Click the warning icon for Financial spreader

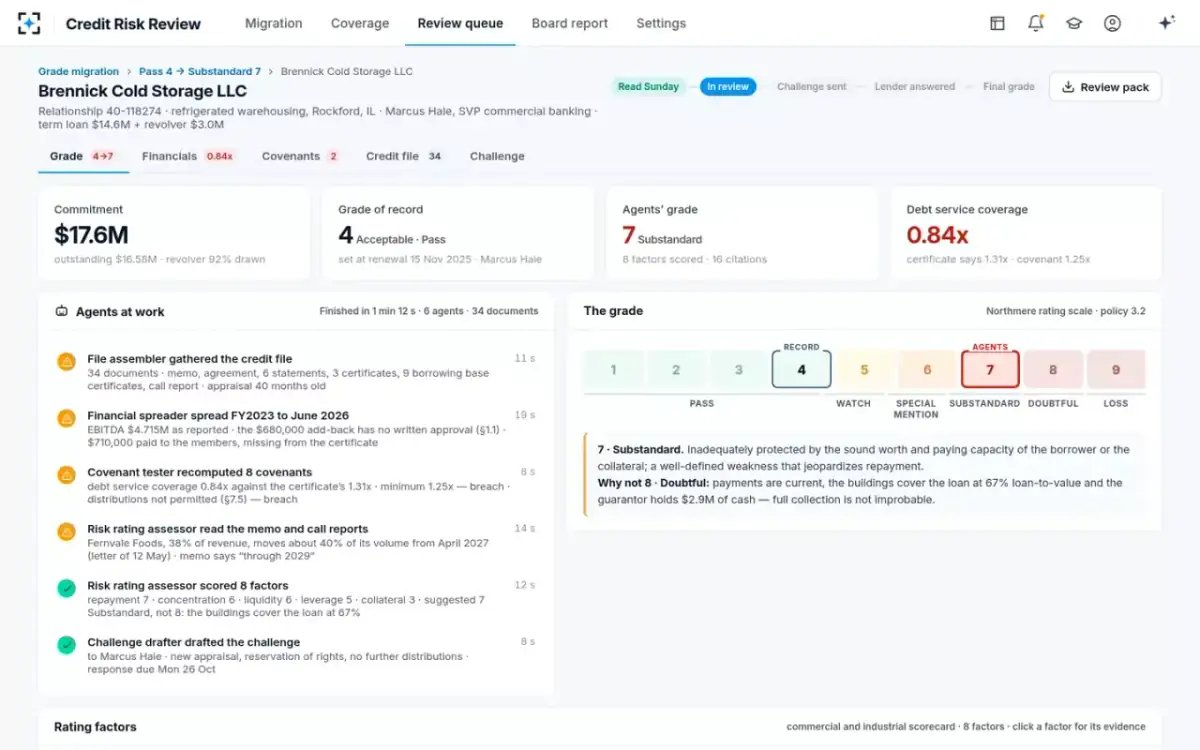click(66, 418)
